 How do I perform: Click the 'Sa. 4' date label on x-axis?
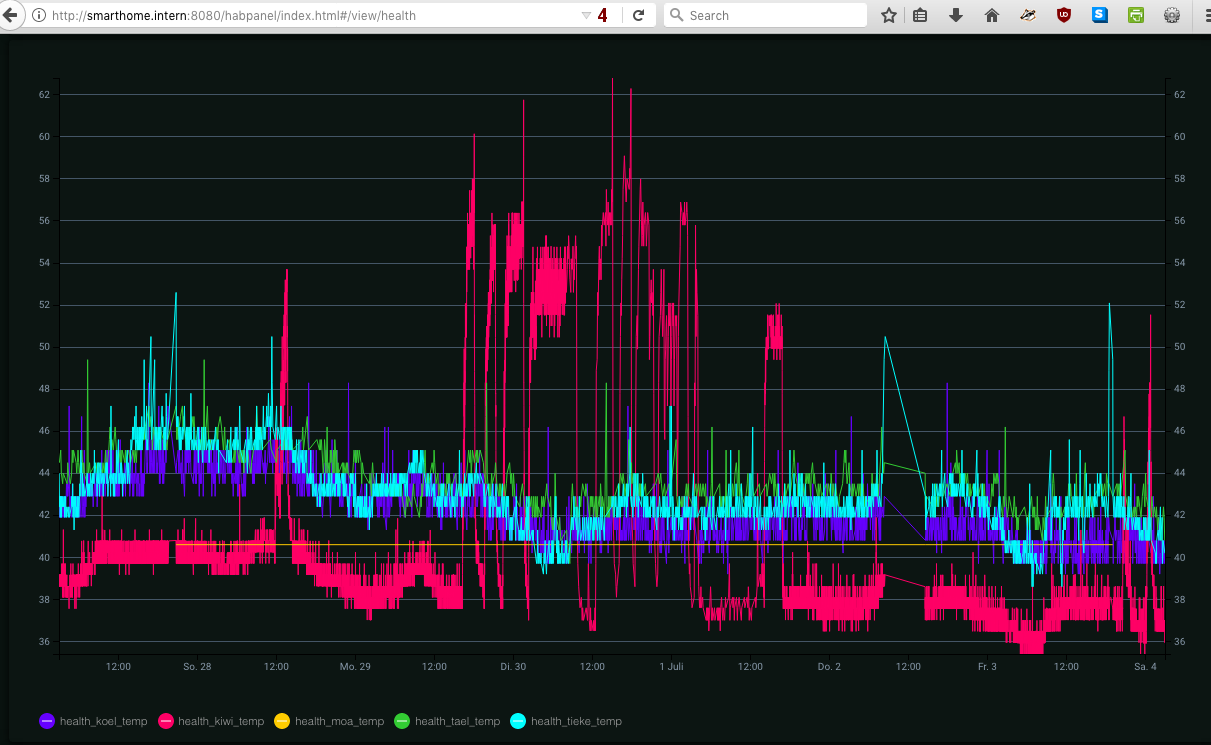(1145, 666)
